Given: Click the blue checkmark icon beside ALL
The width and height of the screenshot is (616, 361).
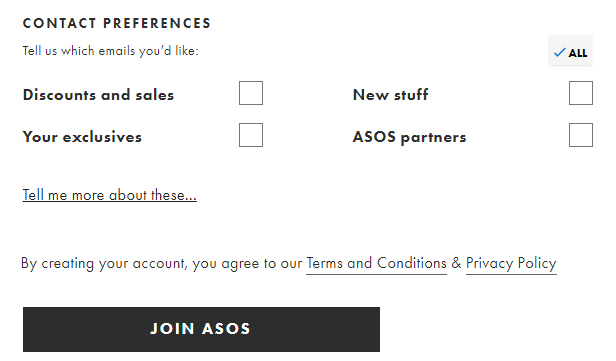Looking at the screenshot, I should (559, 52).
